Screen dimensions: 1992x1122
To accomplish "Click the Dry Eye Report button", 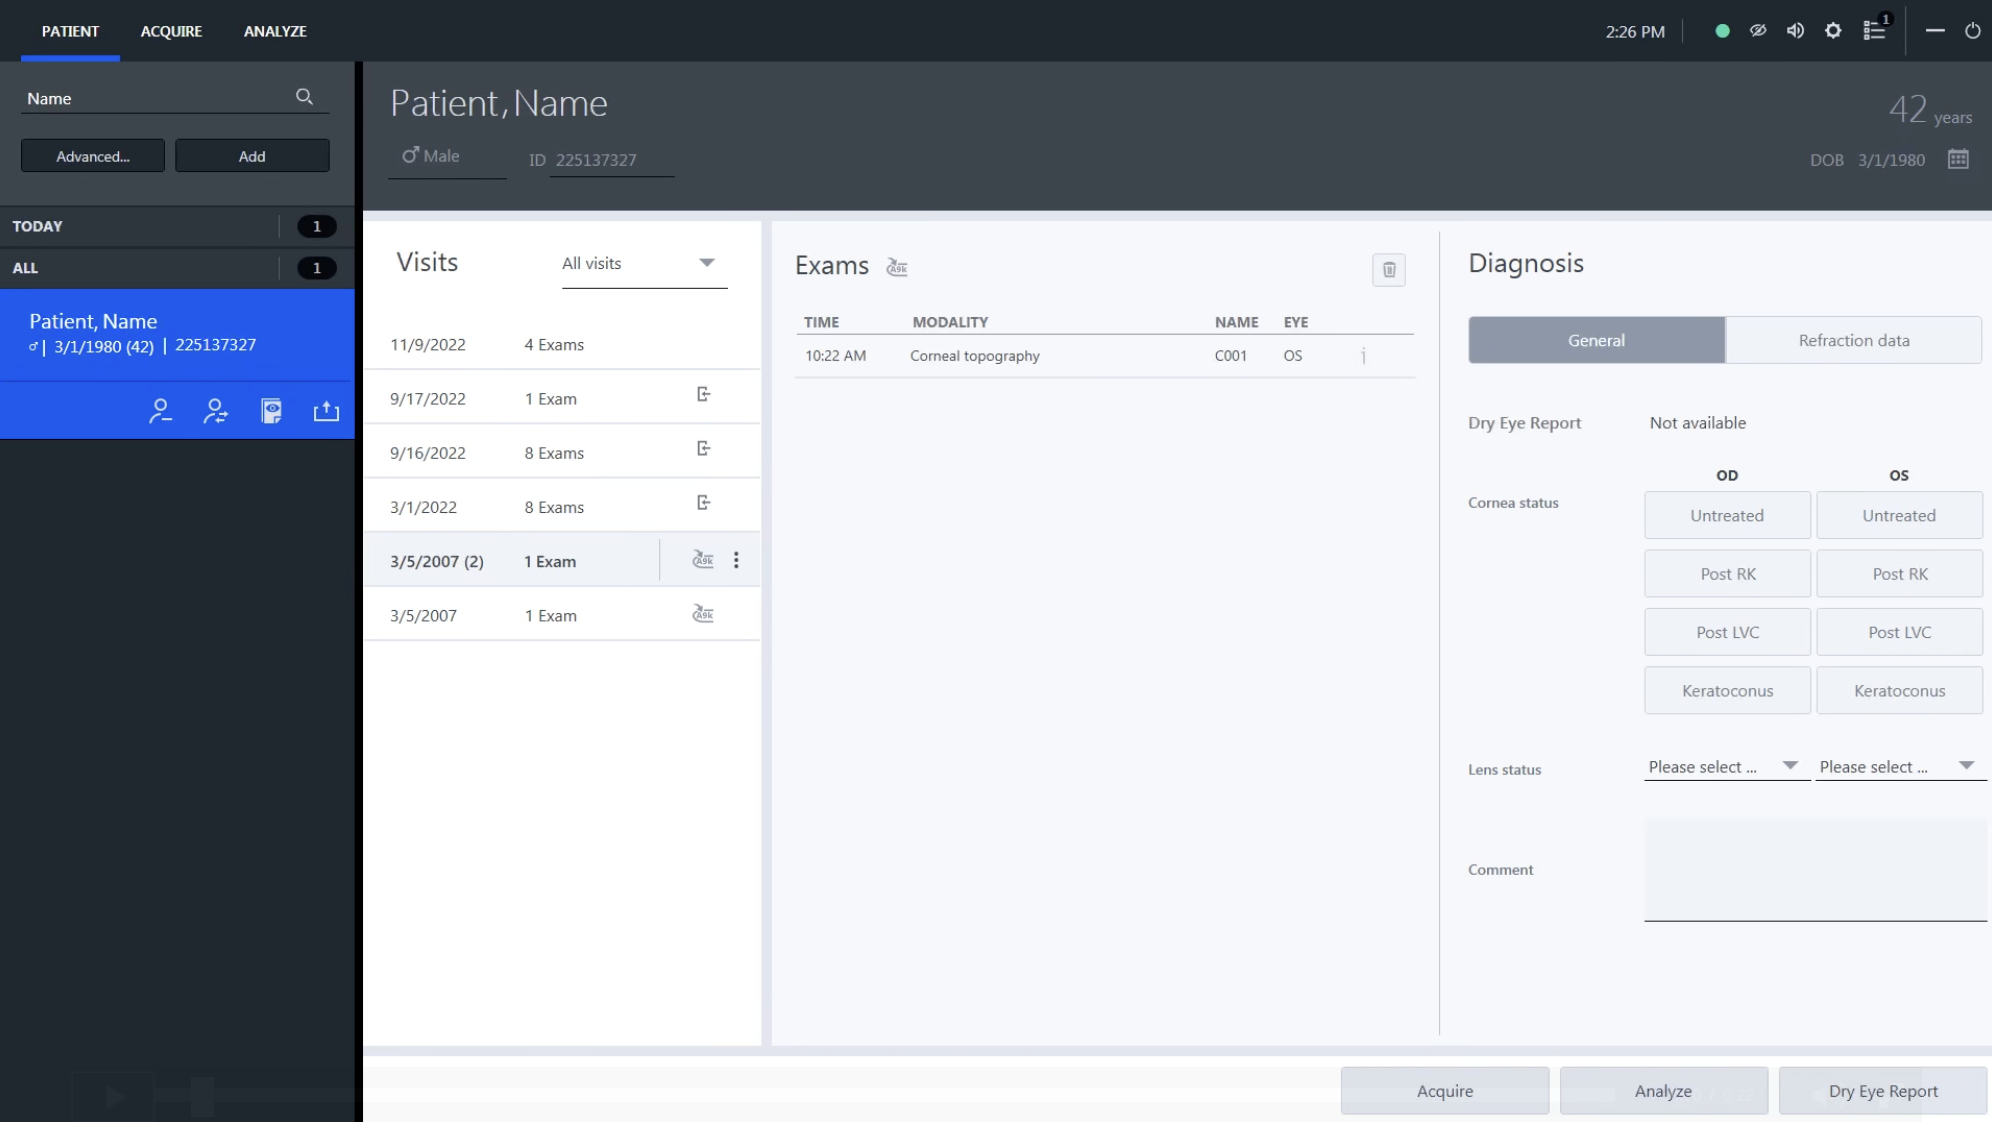I will [1883, 1091].
